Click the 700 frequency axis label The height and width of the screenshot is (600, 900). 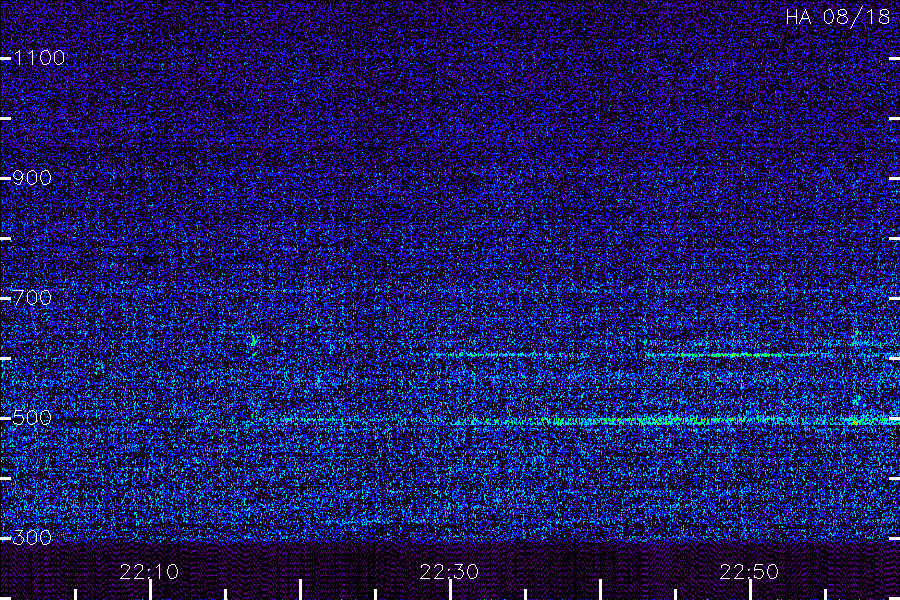pos(32,297)
